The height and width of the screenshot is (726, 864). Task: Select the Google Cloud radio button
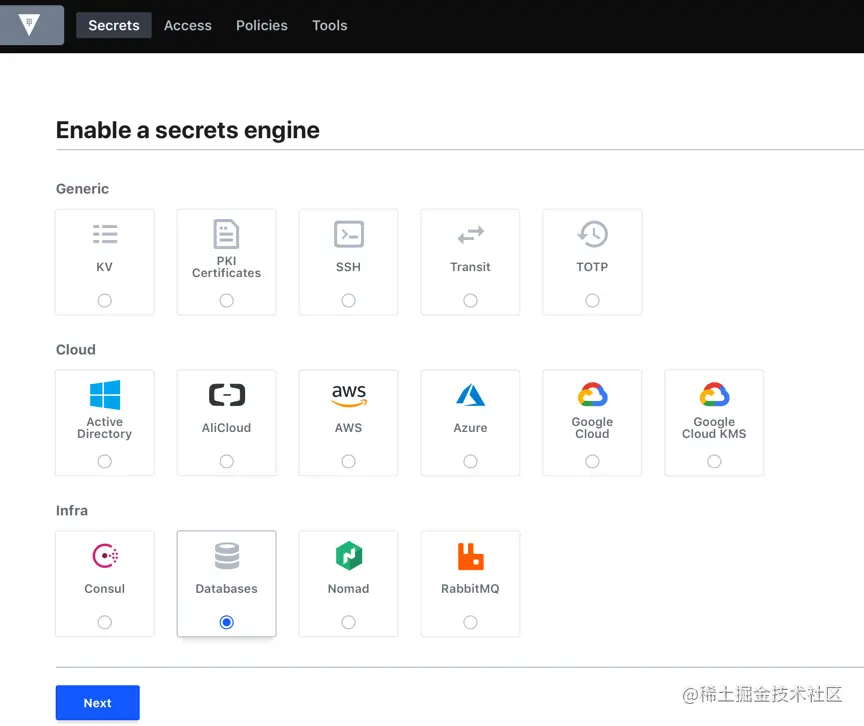(592, 461)
